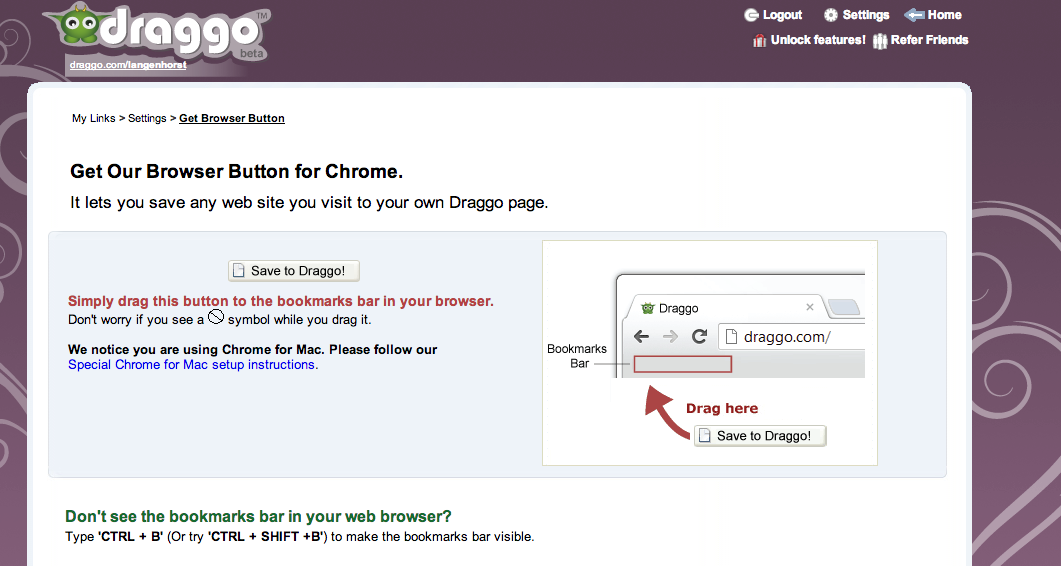Click the Save to Draggo! bookmarklet button
1061x566 pixels.
[x=294, y=271]
